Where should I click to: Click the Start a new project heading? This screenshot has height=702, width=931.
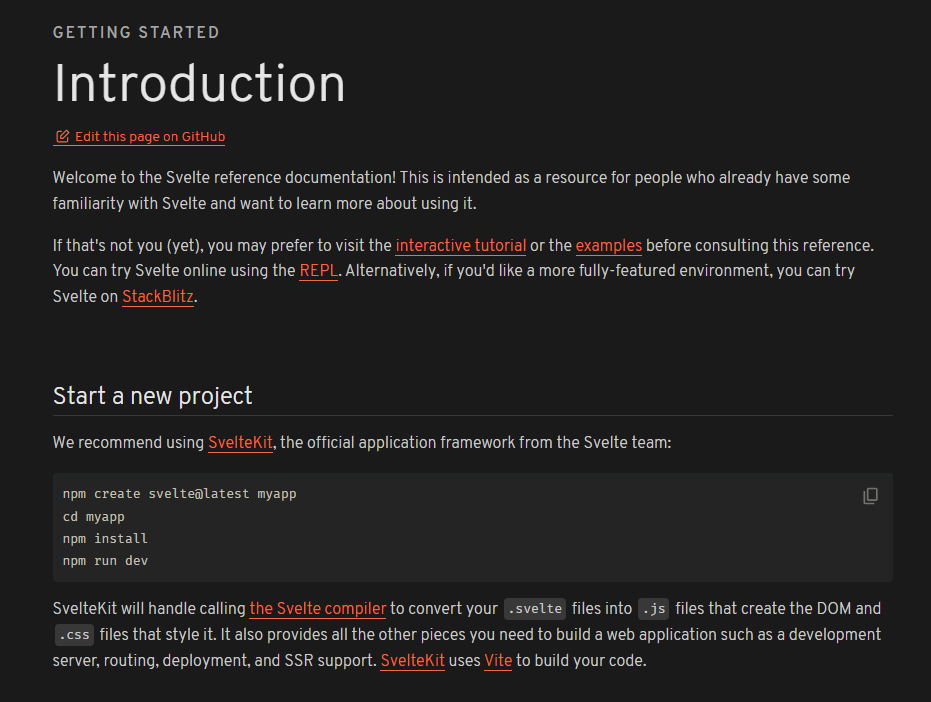tap(153, 396)
